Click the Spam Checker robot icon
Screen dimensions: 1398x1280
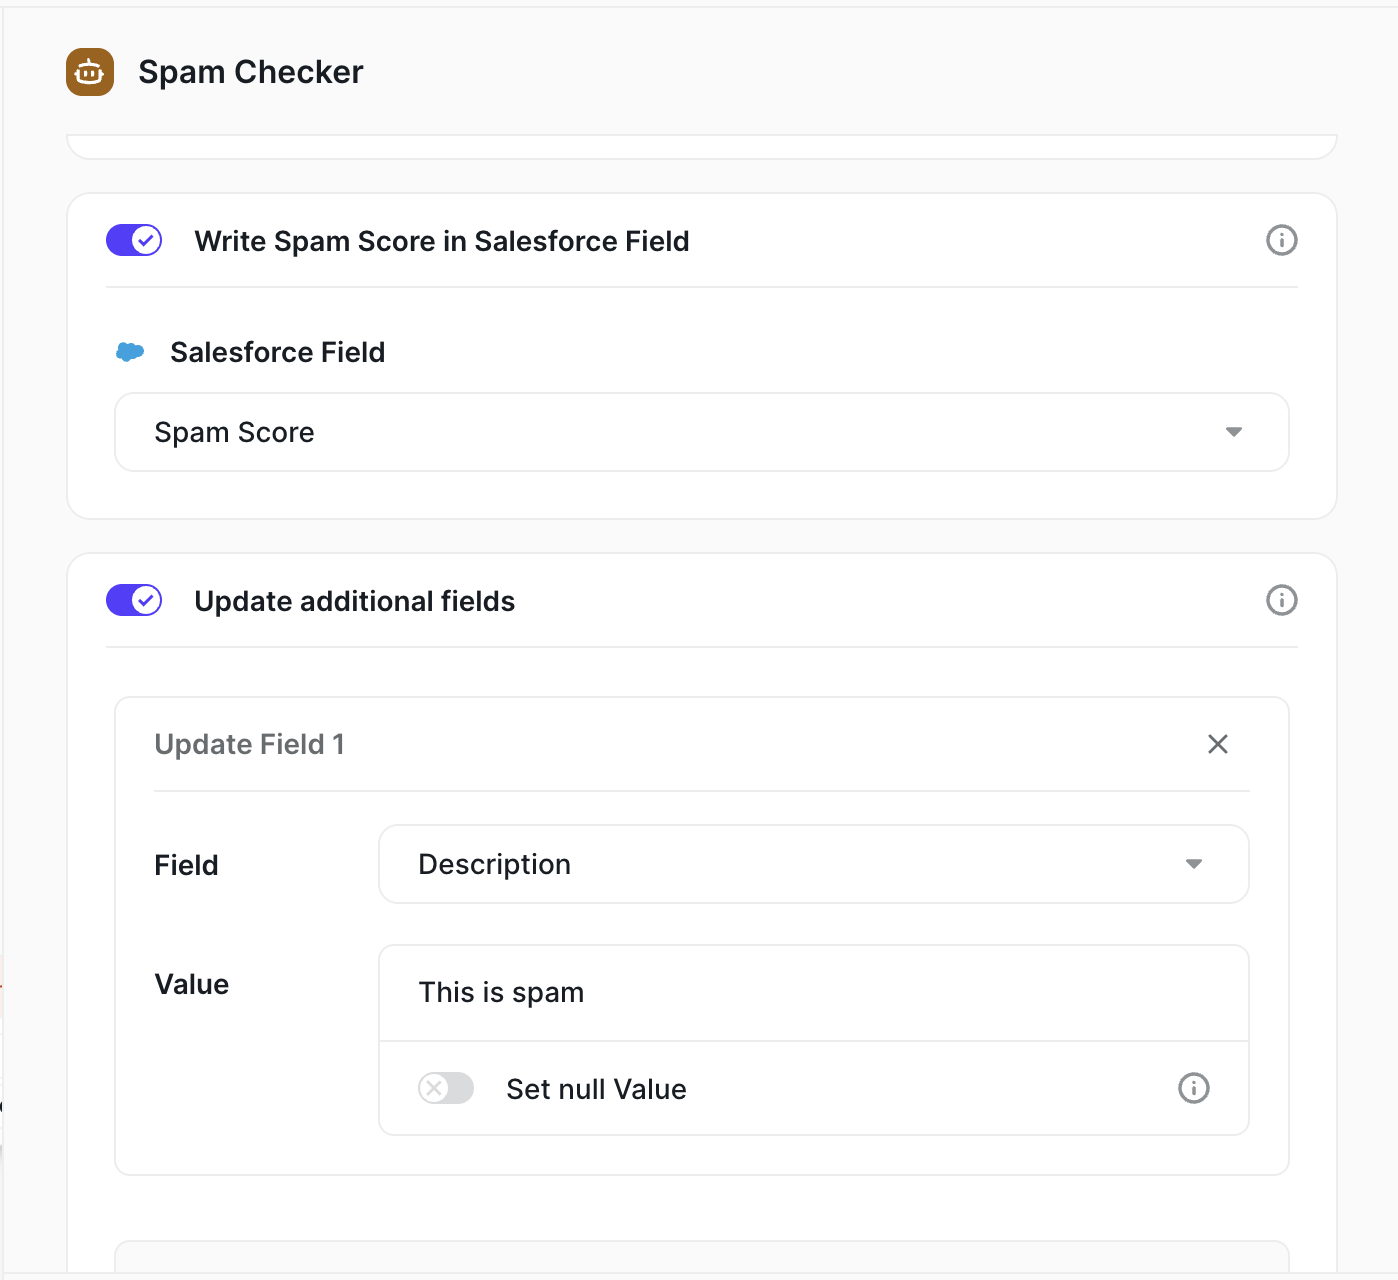point(90,72)
